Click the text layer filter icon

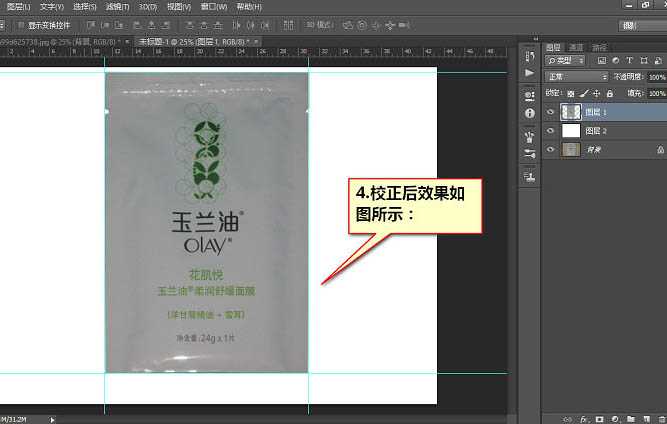628,61
